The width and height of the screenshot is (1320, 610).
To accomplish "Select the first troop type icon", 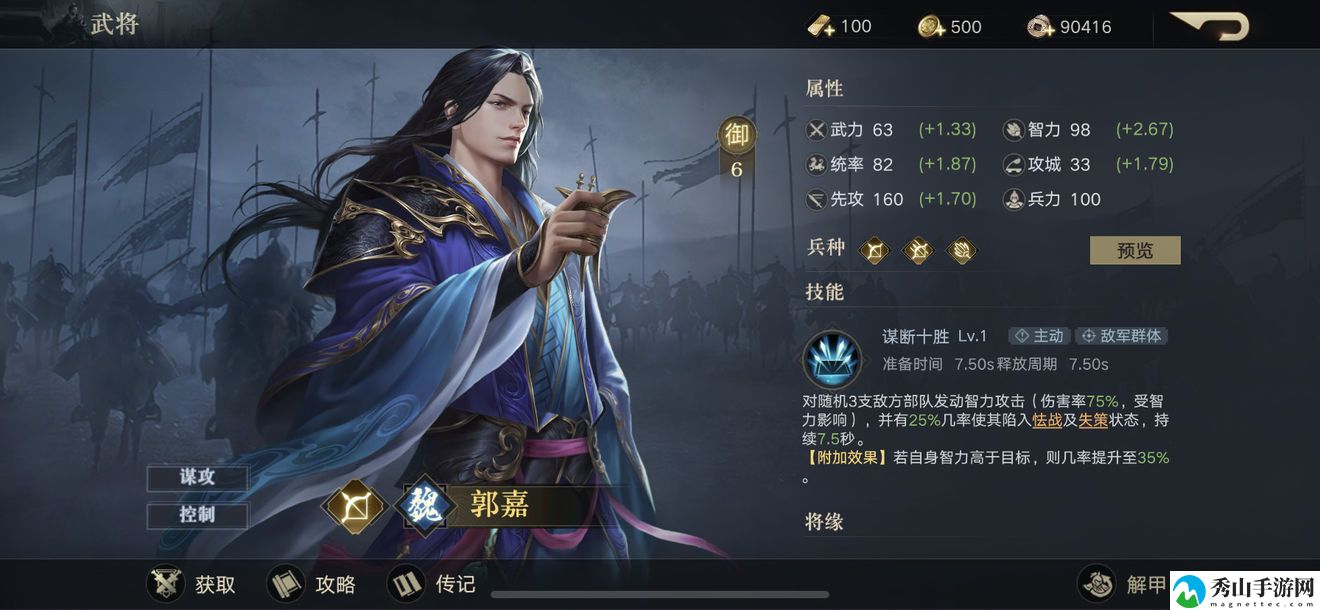I will (x=874, y=250).
